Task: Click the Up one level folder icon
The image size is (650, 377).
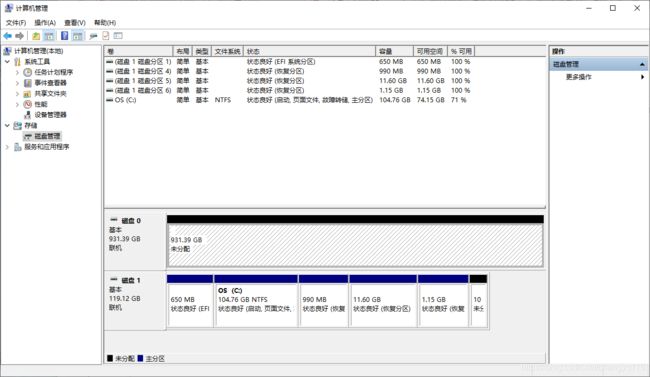Action: pyautogui.click(x=36, y=36)
